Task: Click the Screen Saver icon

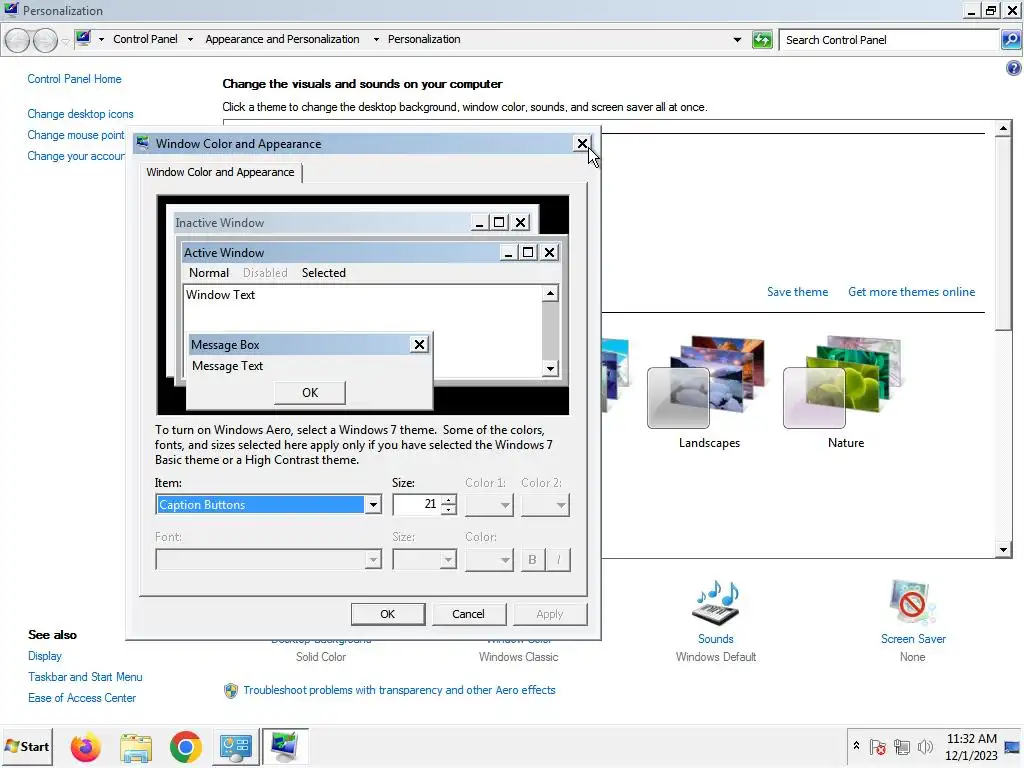Action: (912, 602)
